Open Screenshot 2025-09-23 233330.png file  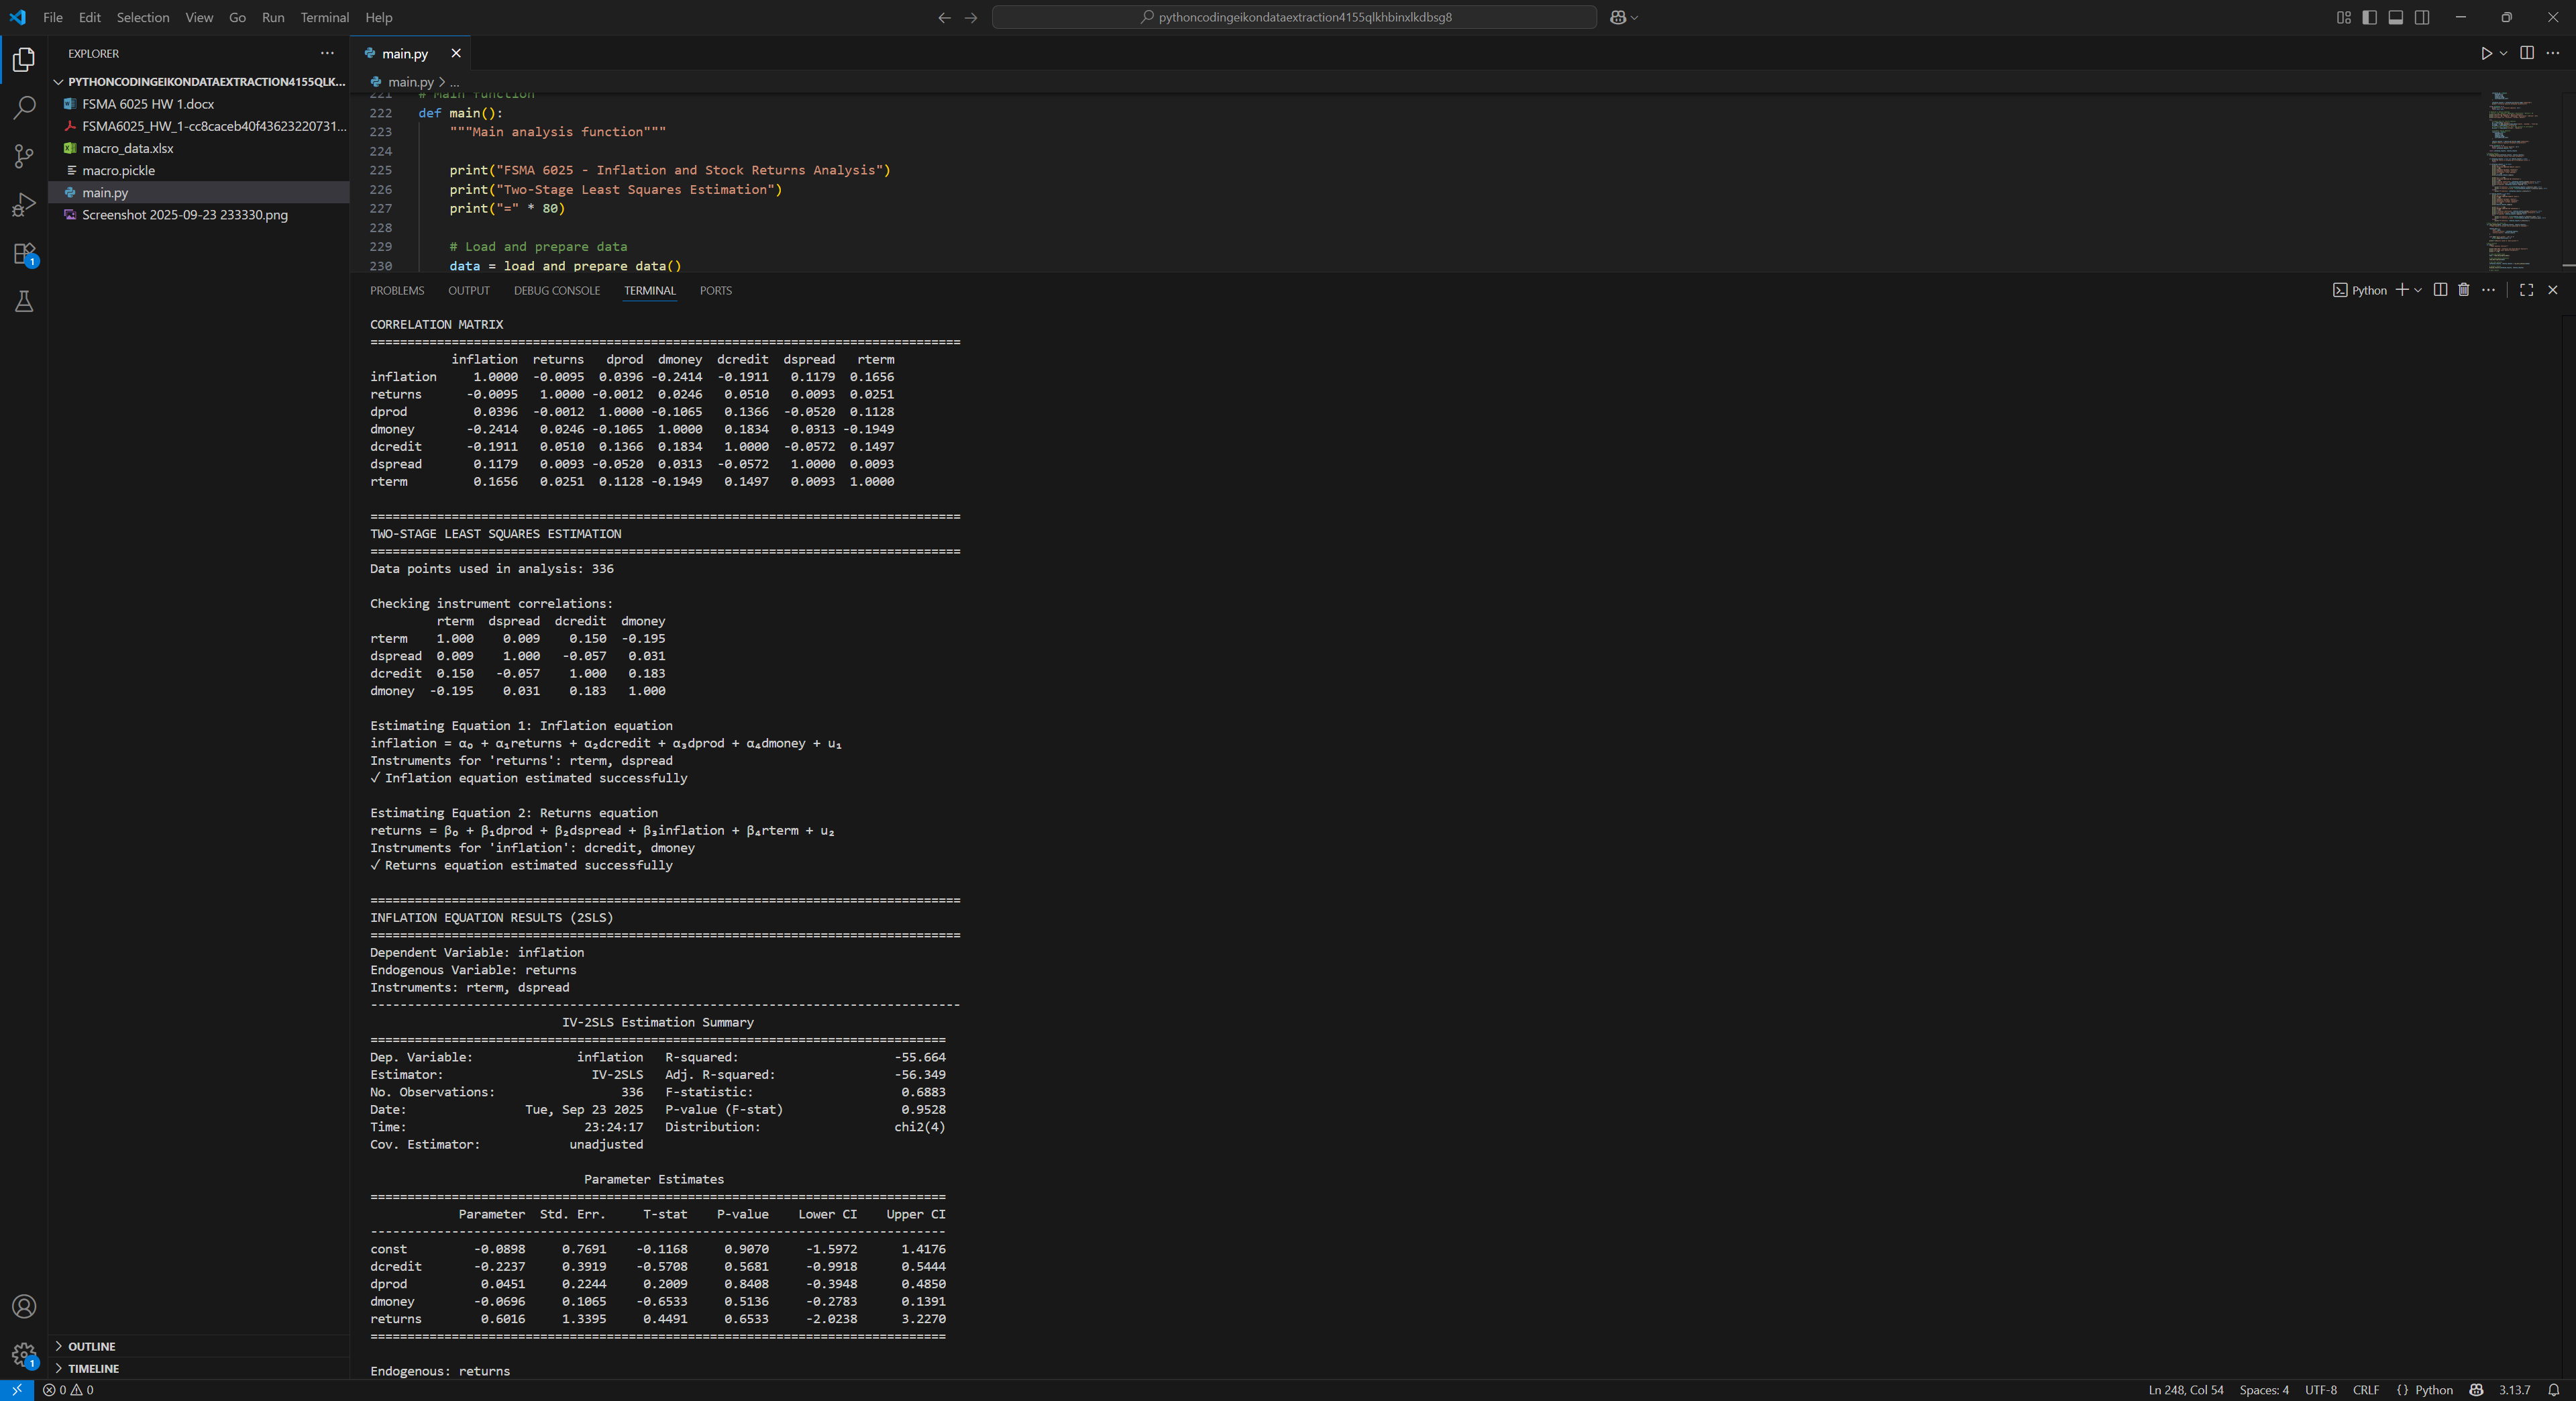tap(200, 215)
